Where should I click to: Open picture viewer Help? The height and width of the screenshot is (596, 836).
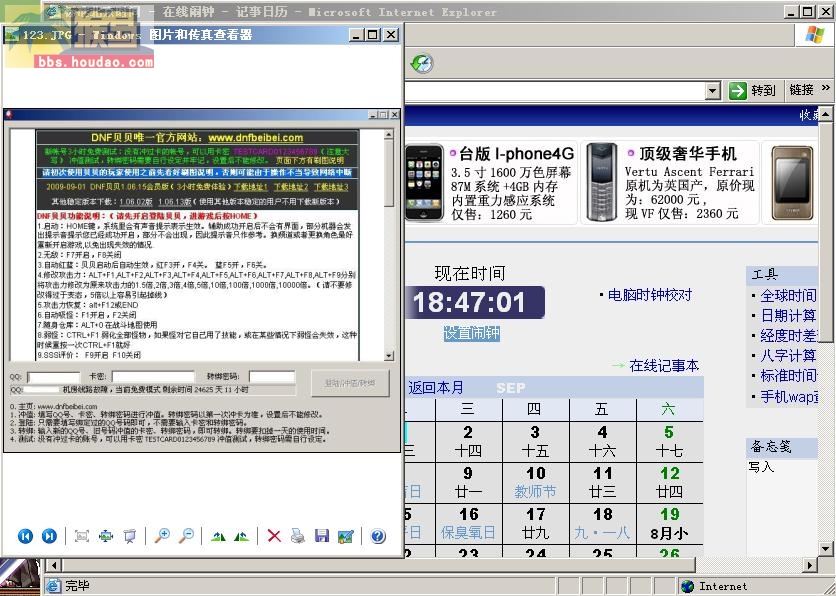coord(378,536)
